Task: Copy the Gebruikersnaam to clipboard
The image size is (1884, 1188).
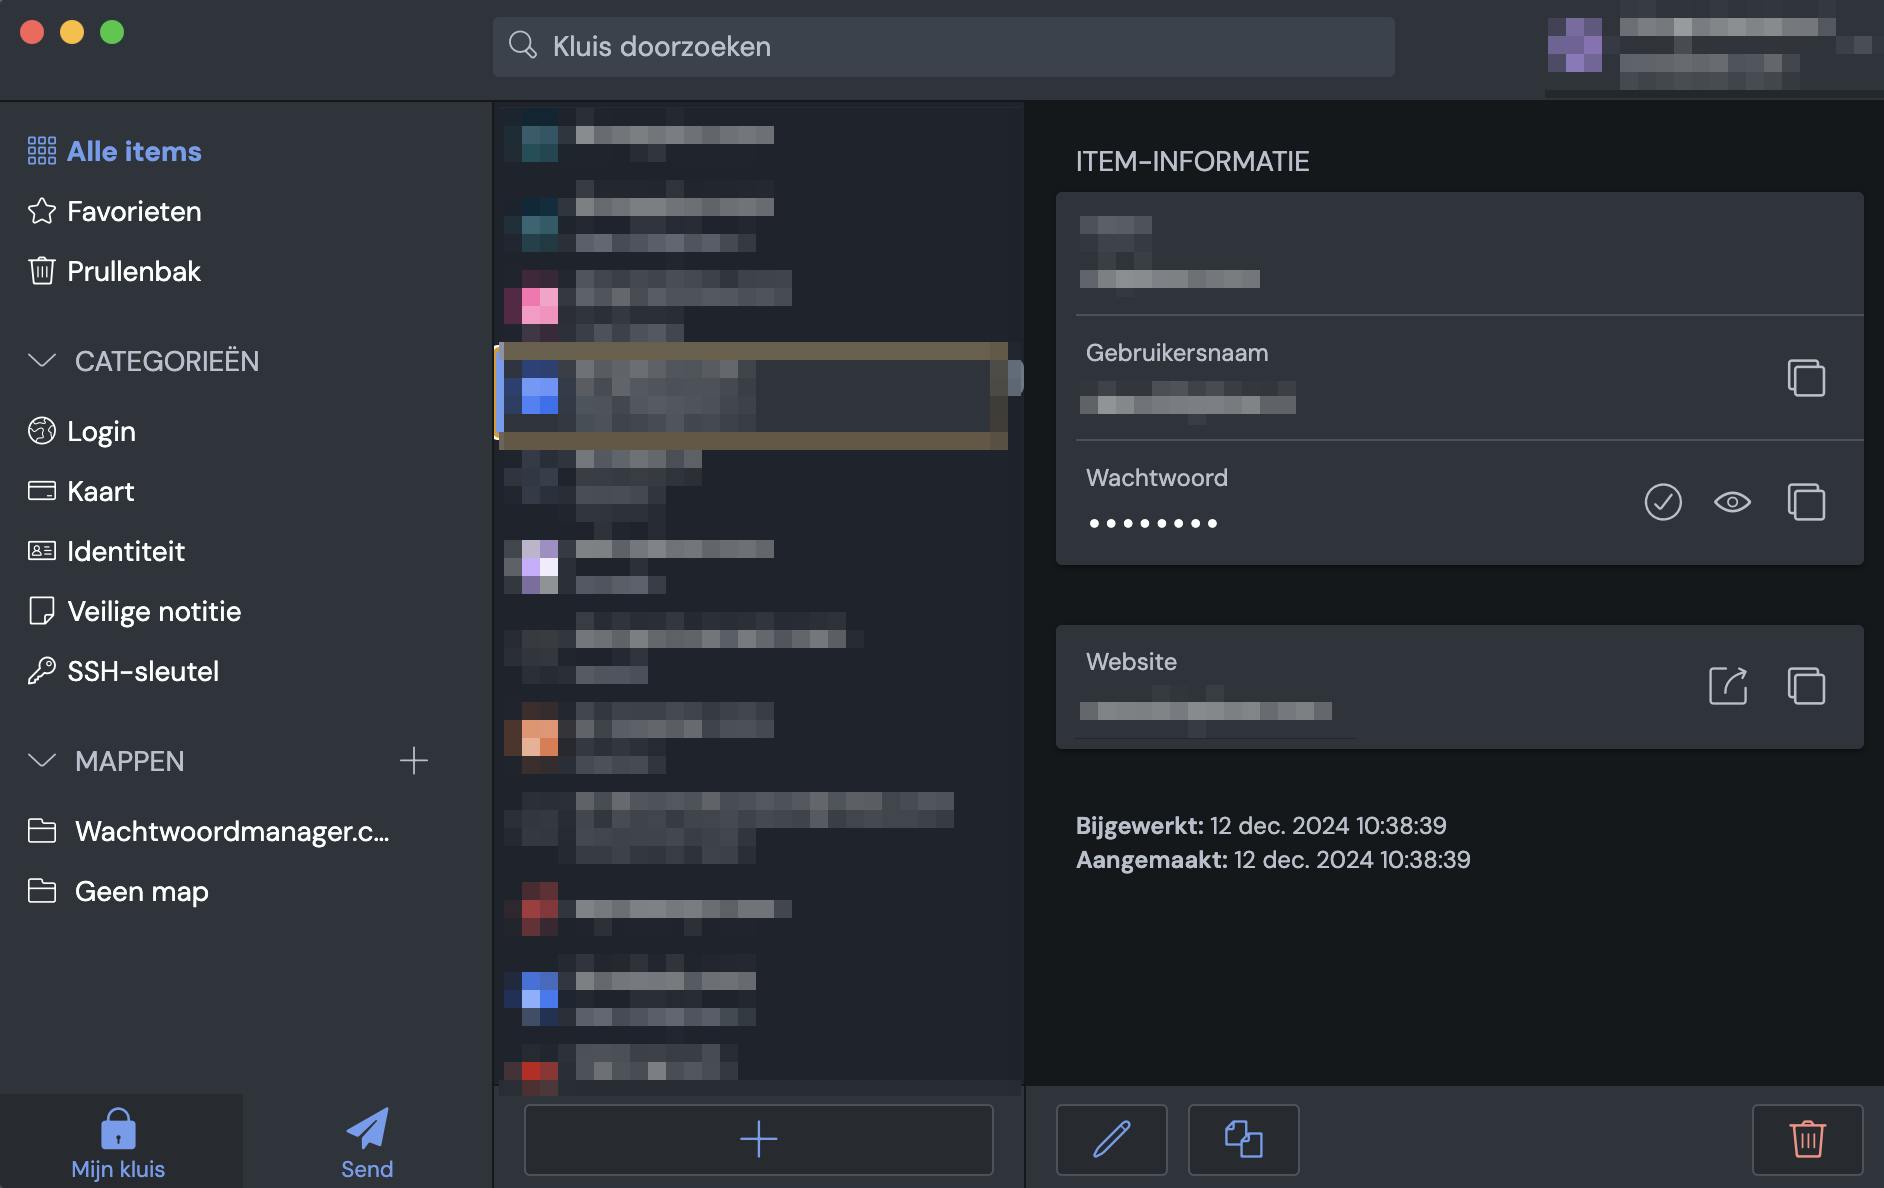Action: point(1807,378)
